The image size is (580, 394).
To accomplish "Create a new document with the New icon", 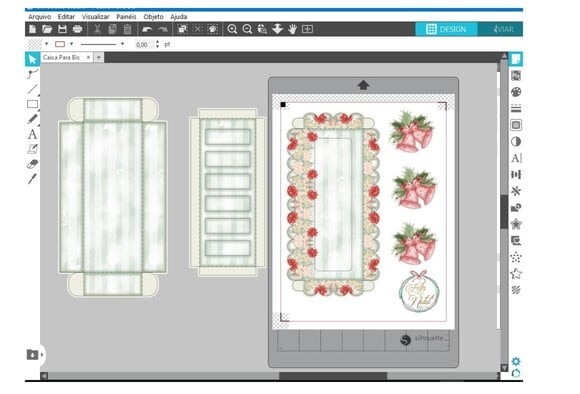I will click(33, 29).
